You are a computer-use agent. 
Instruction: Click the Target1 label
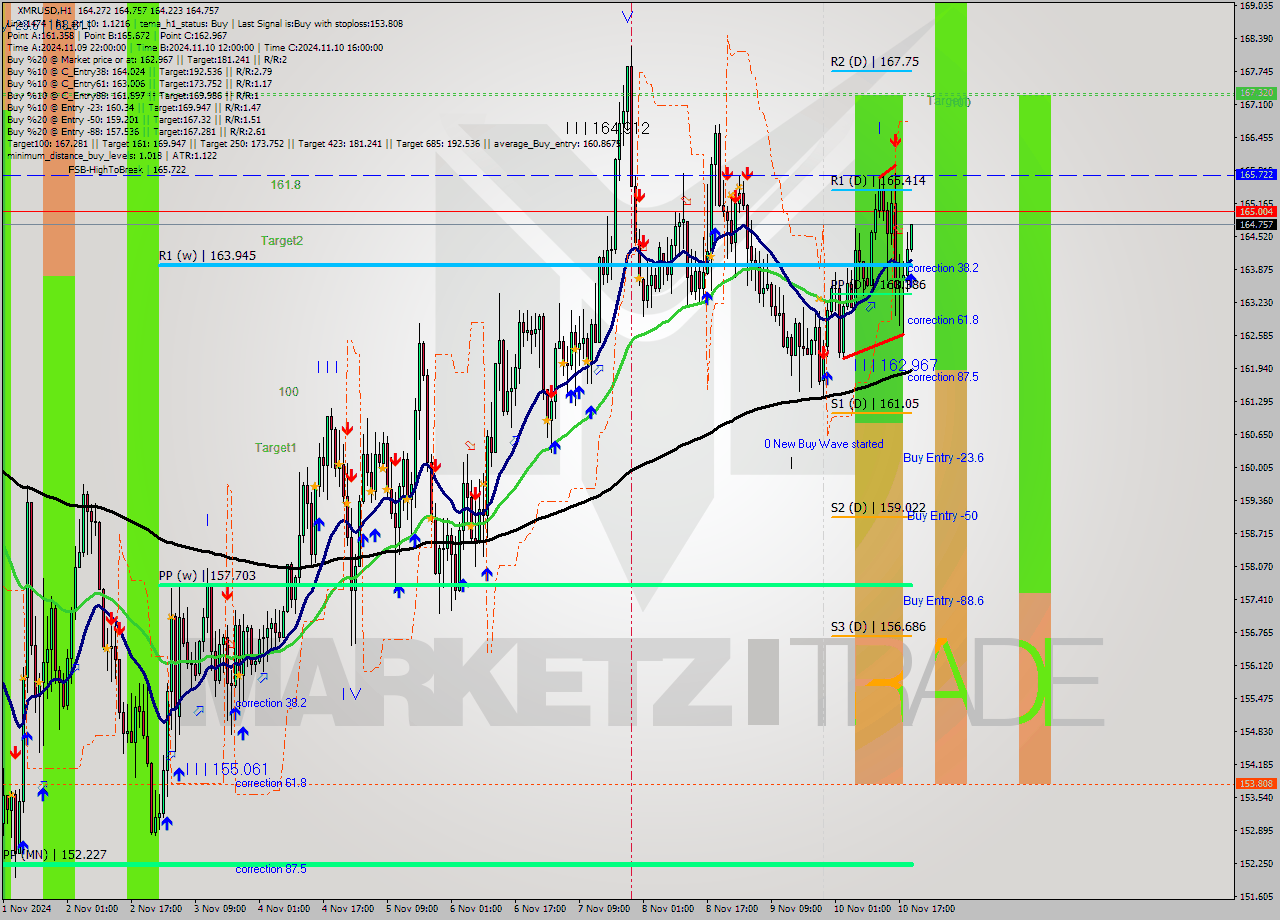[x=275, y=448]
